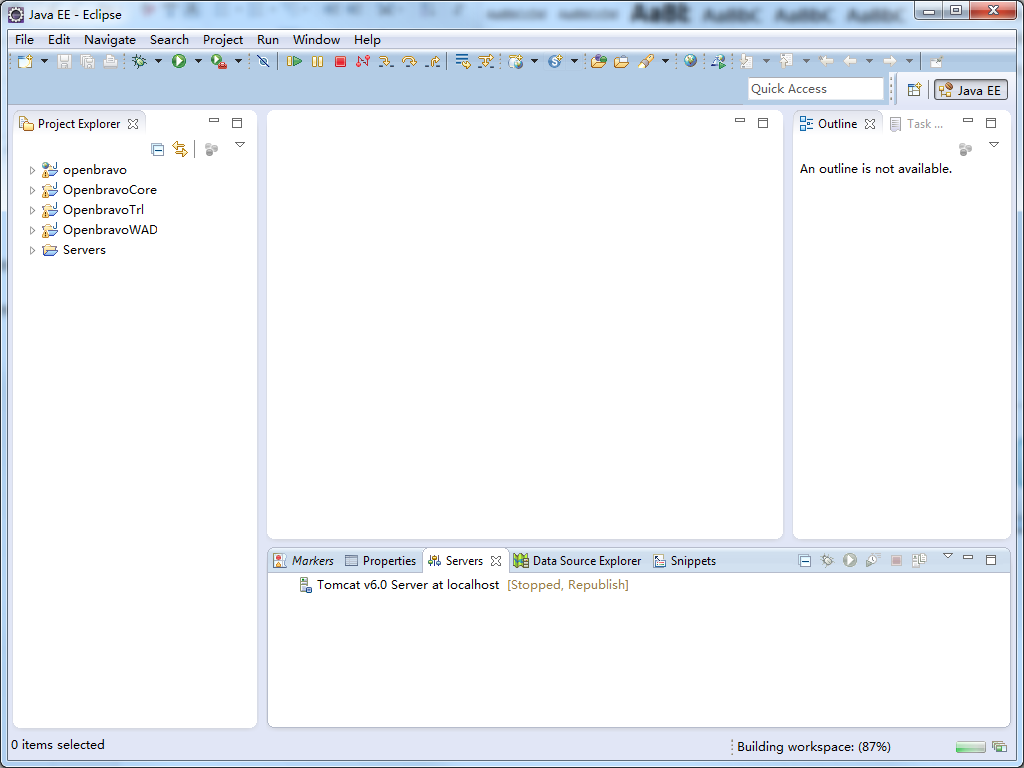Expand the openbravo project node
This screenshot has width=1024, height=768.
[32, 170]
